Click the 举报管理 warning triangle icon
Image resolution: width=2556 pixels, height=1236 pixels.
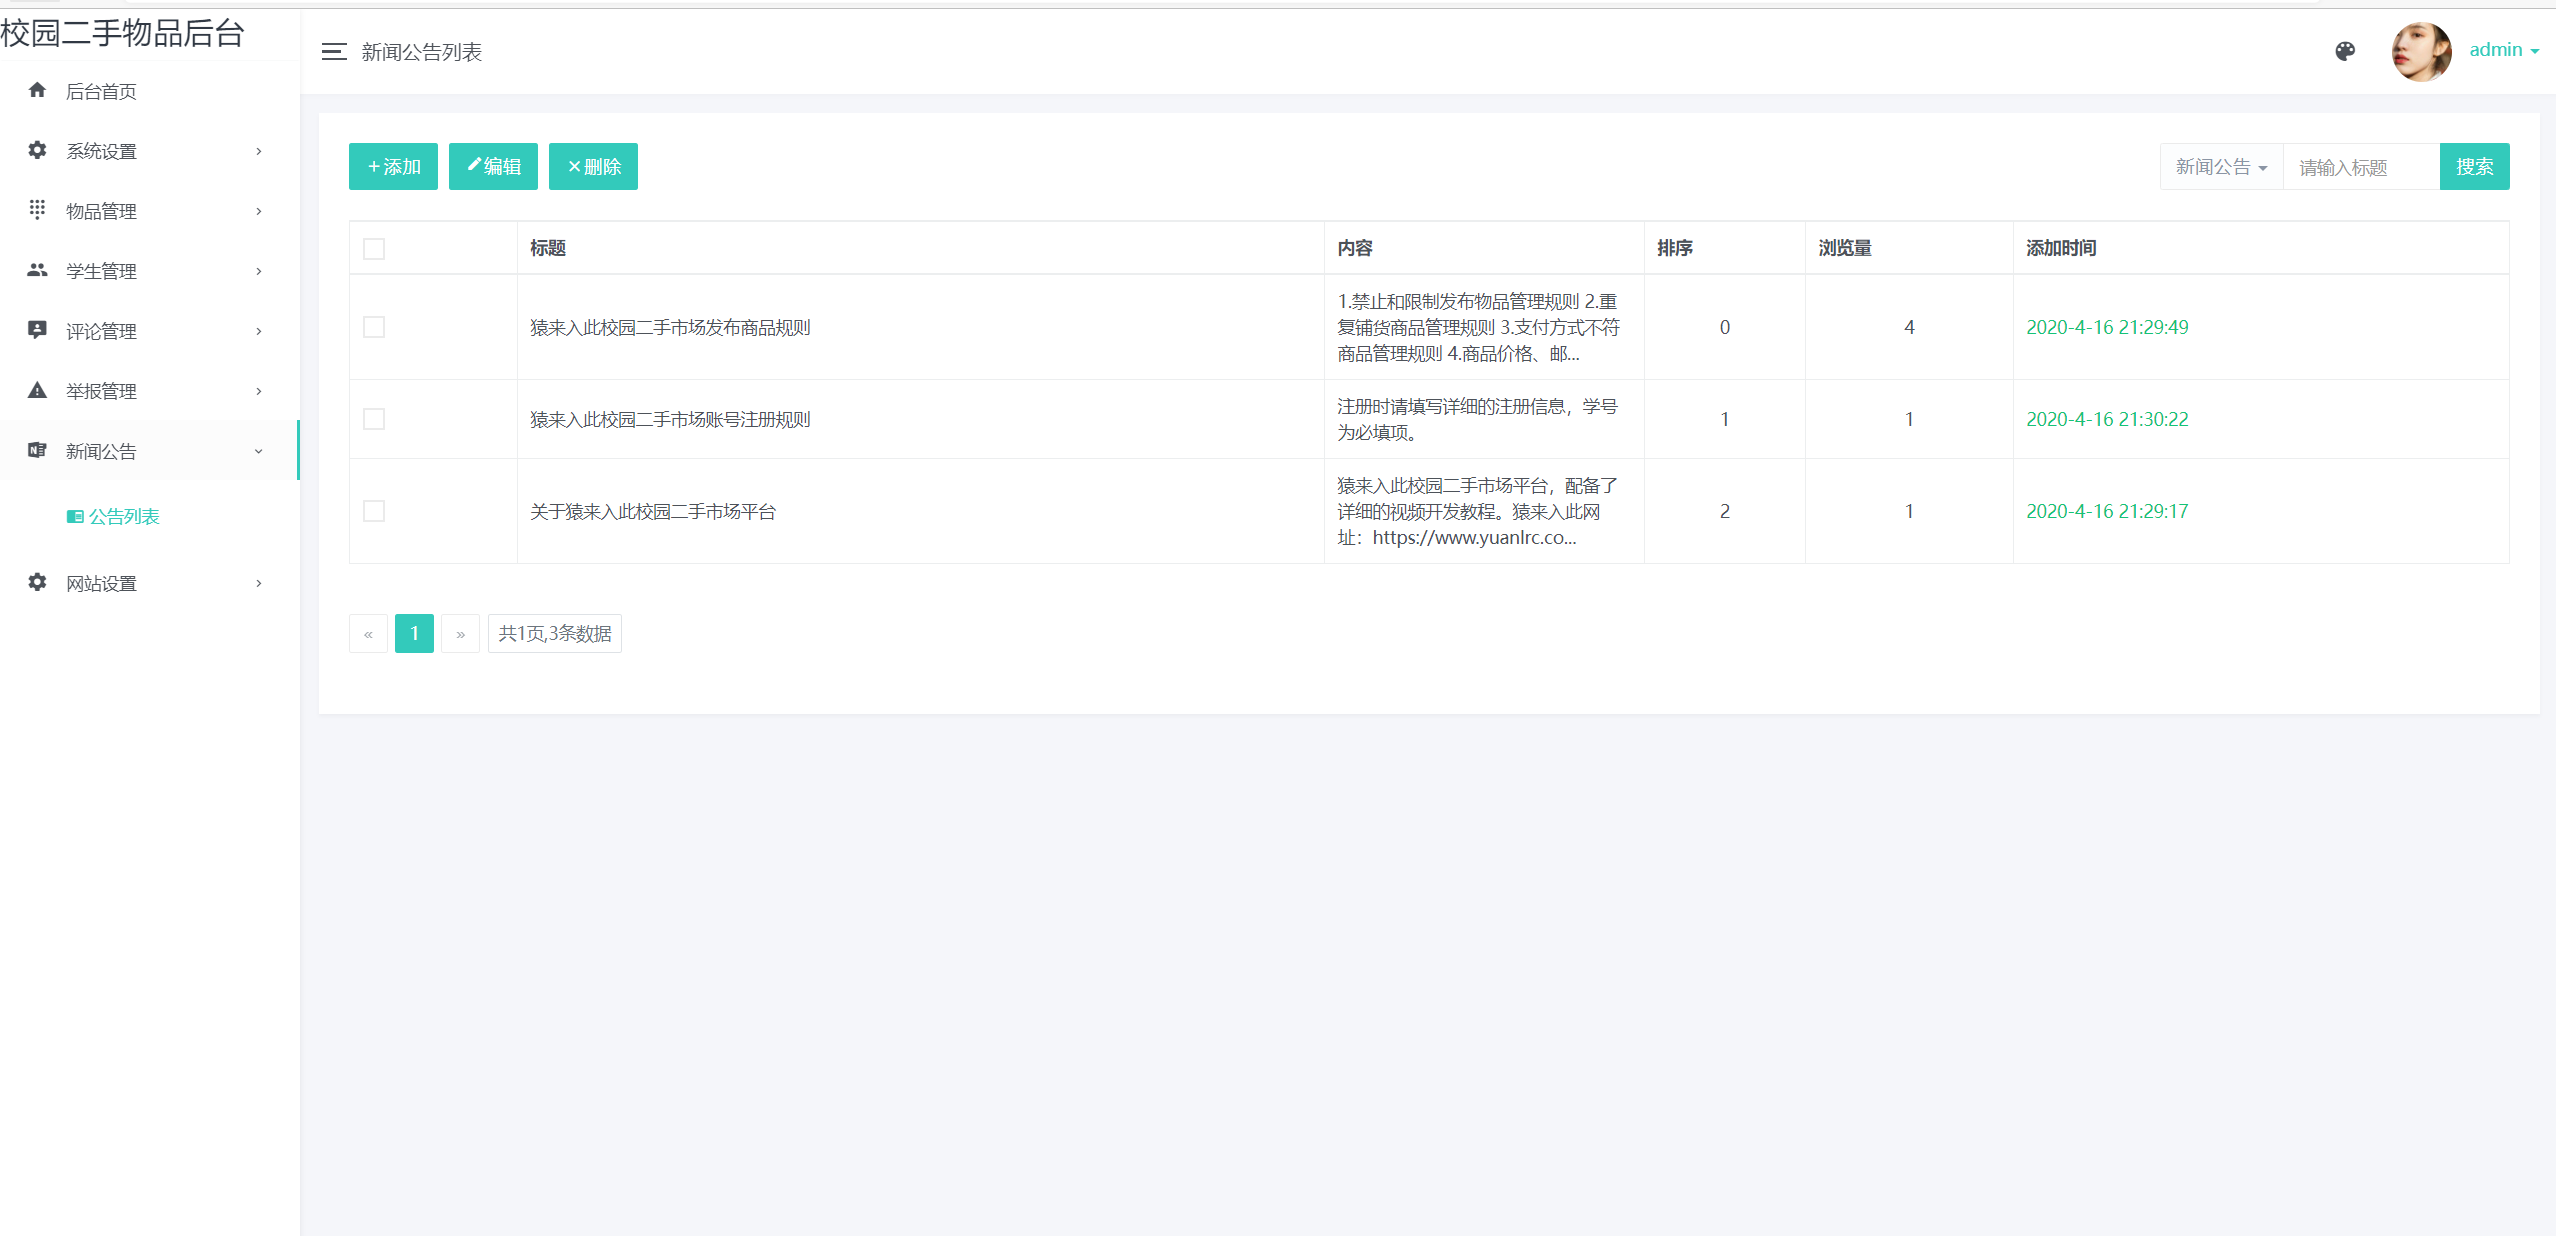coord(37,390)
